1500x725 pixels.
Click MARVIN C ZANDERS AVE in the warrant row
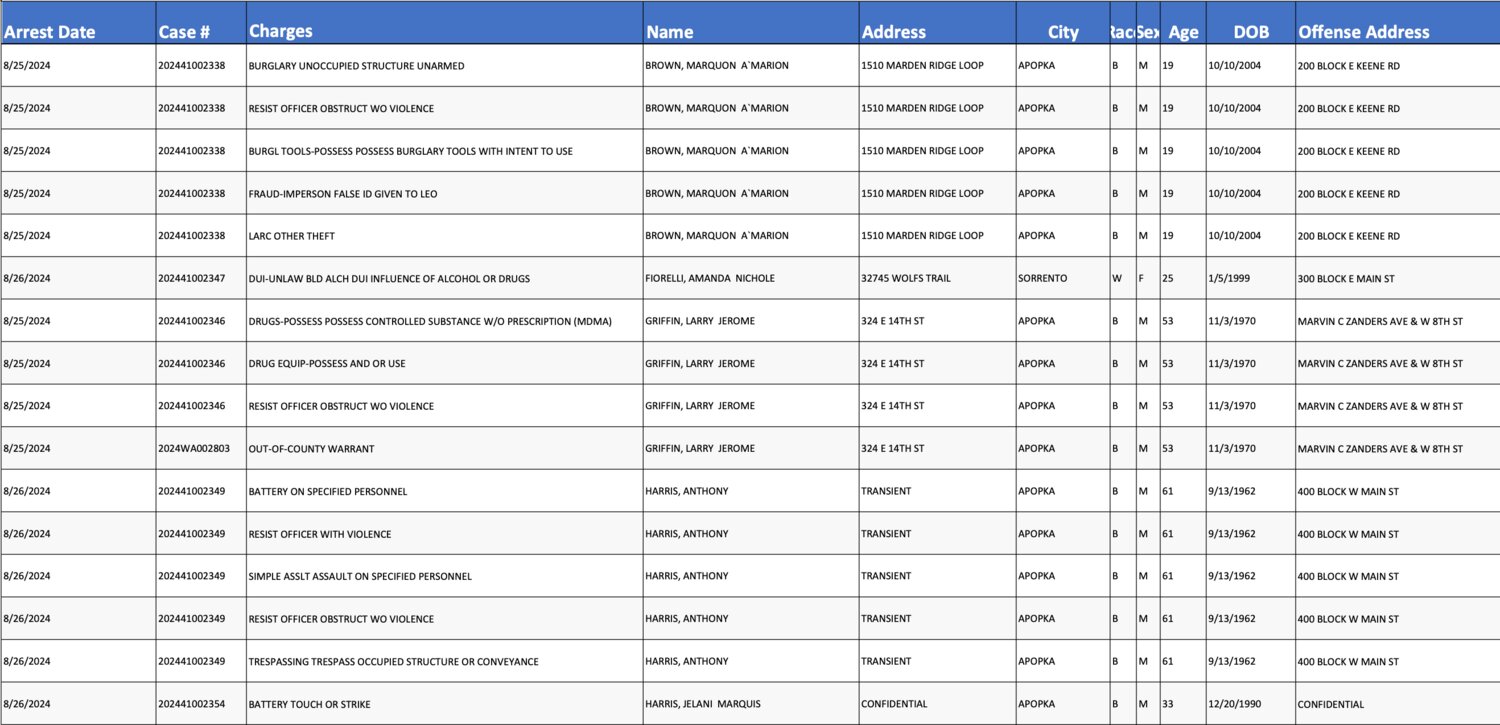pyautogui.click(x=1397, y=448)
